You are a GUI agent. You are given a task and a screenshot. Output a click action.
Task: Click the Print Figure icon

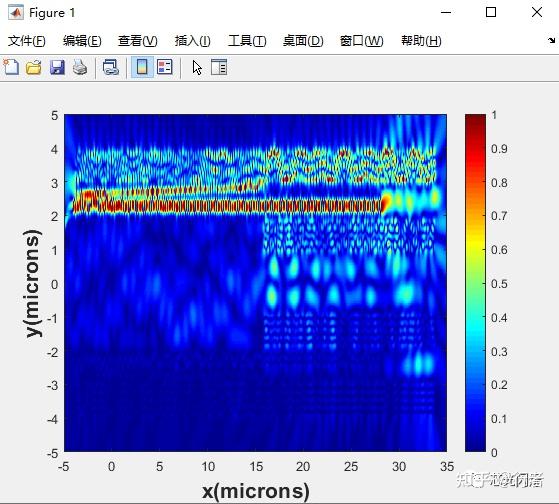(x=80, y=67)
